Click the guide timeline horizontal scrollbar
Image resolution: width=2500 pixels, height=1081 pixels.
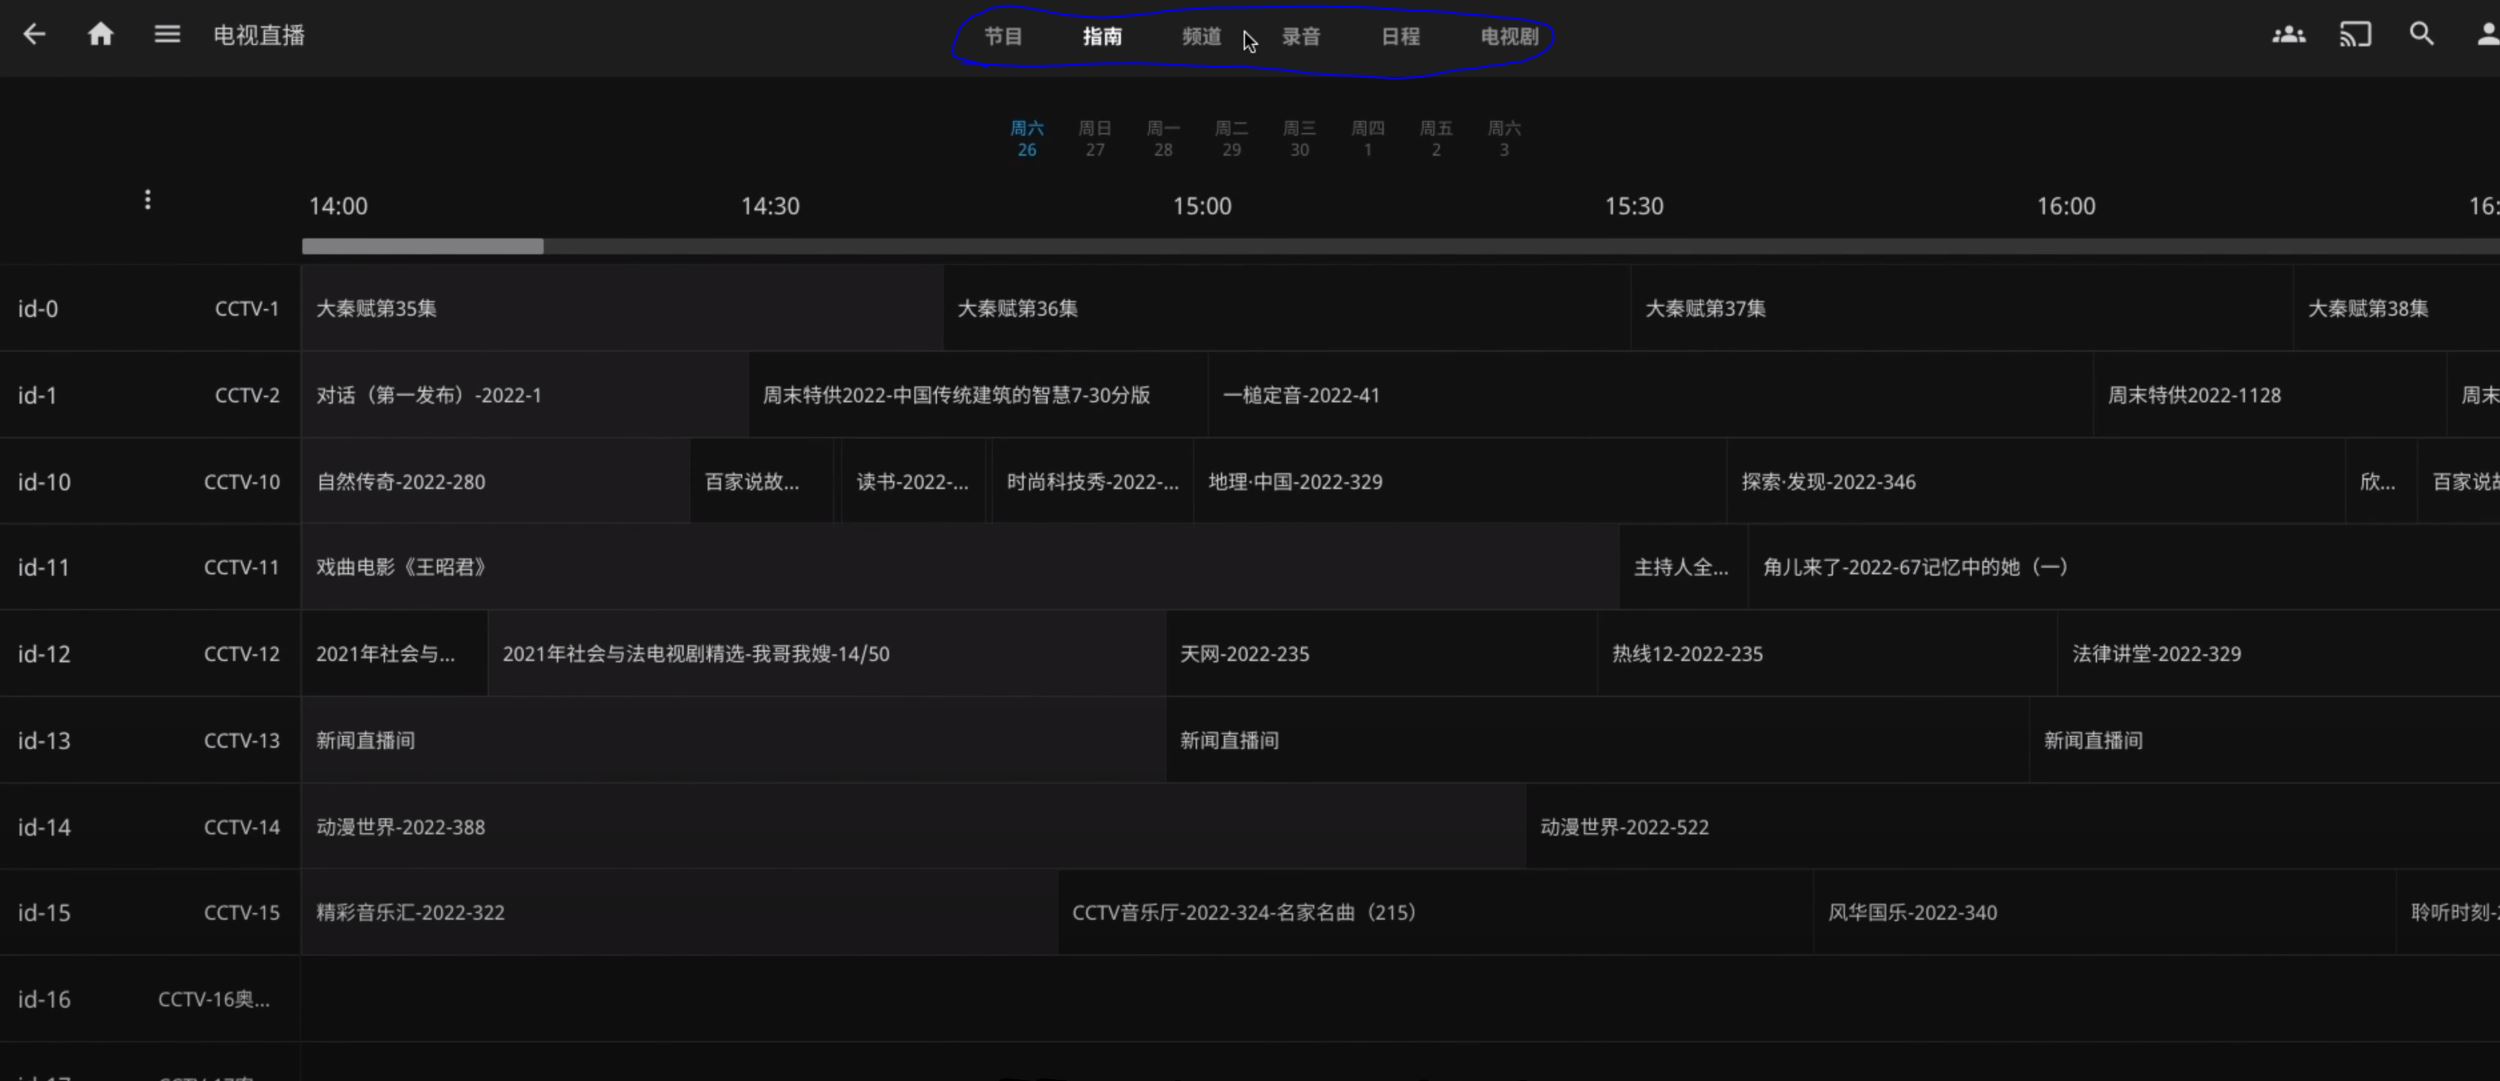[1400, 246]
